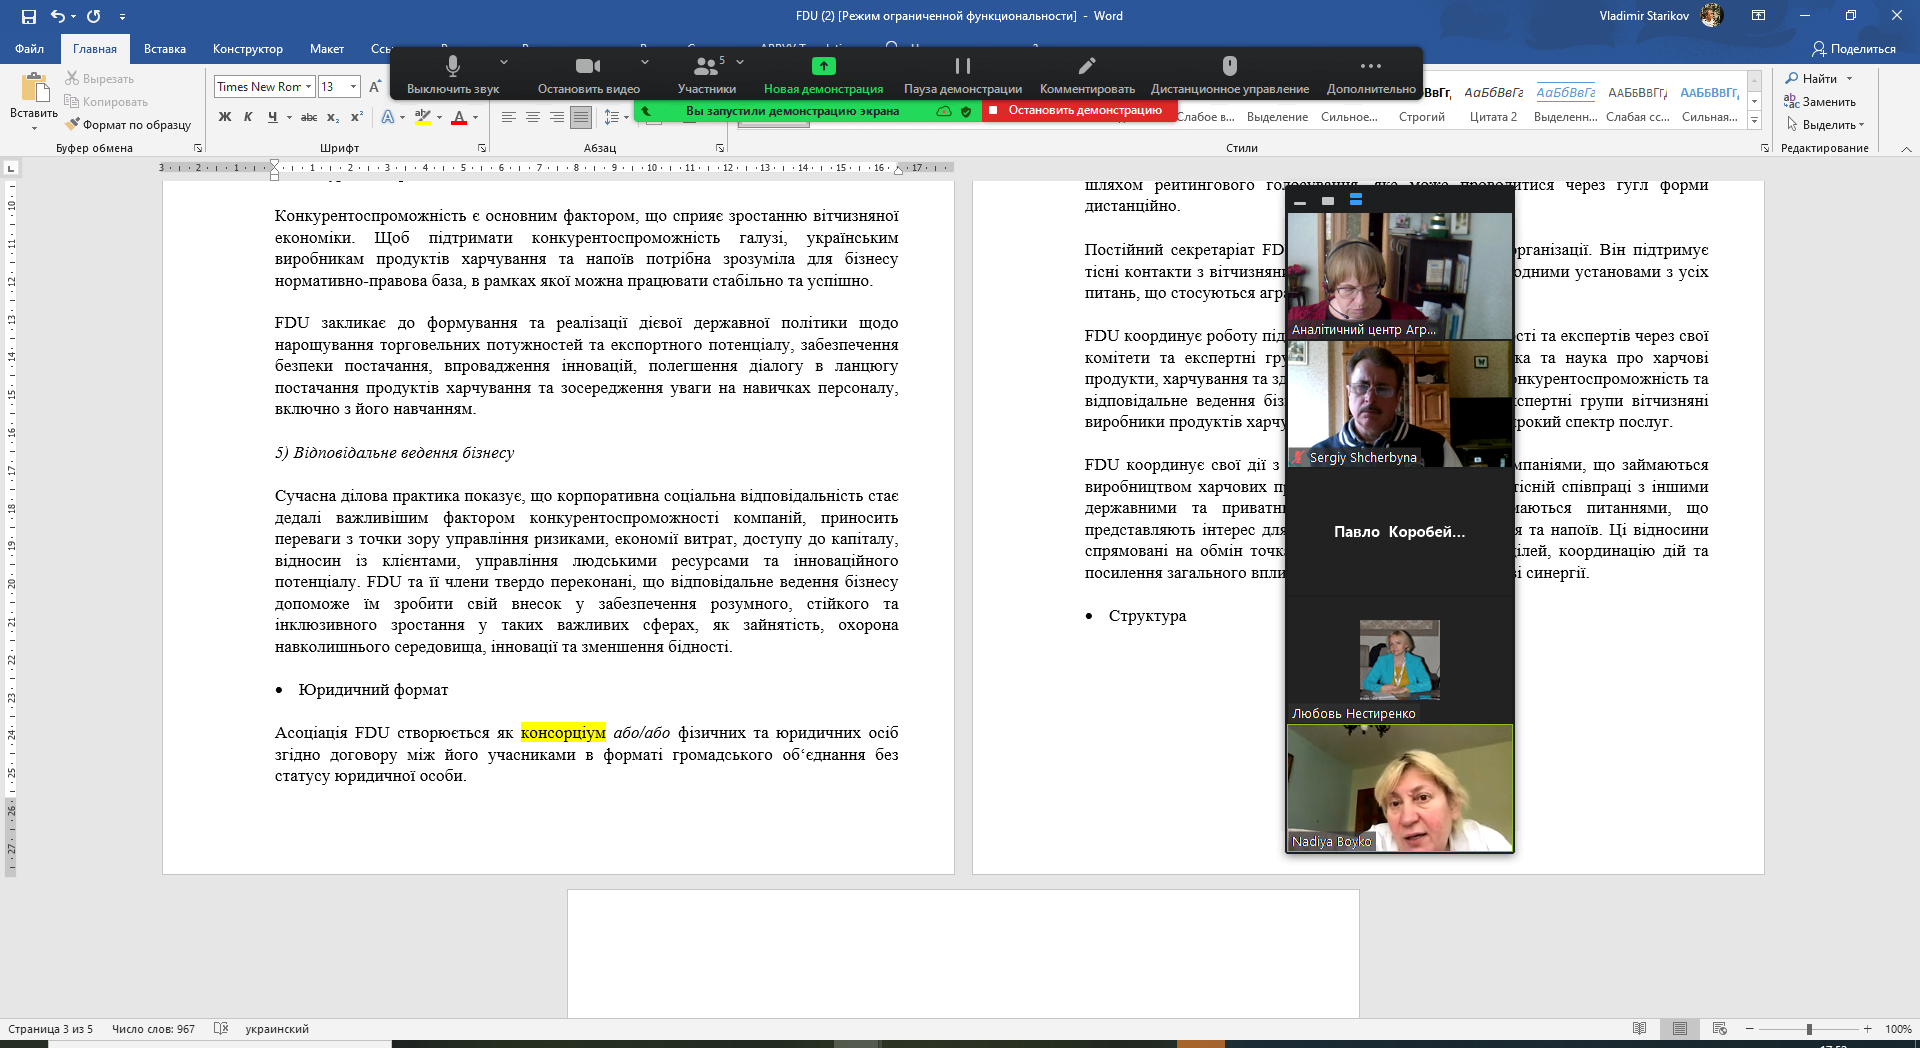This screenshot has width=1920, height=1048.
Task: Toggle justified alignment
Action: click(581, 117)
